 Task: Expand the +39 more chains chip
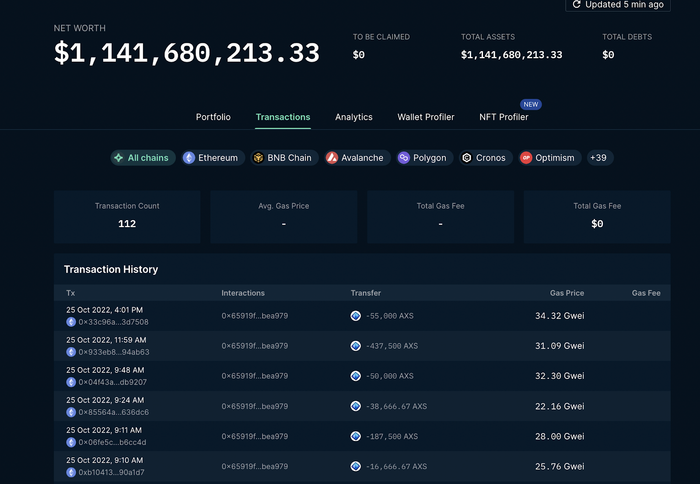(600, 158)
